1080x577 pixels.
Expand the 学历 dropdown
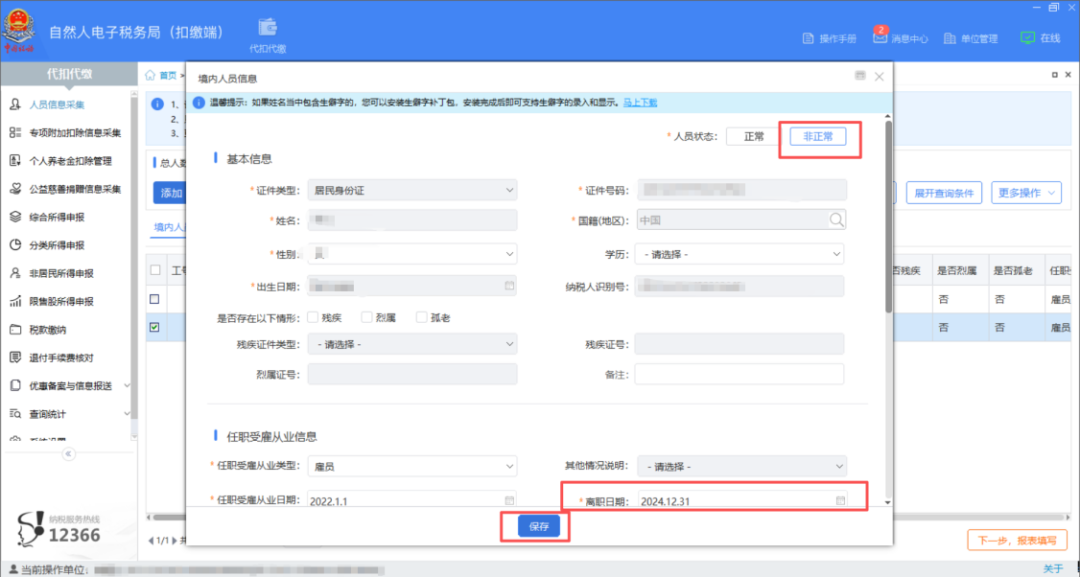coord(741,254)
